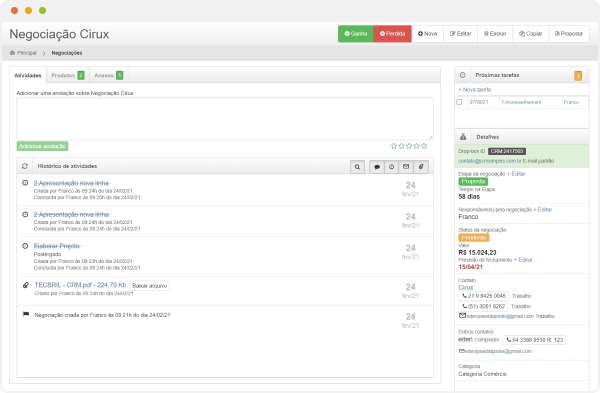
Task: Click the Detalhes panel icon
Action: coord(463,137)
